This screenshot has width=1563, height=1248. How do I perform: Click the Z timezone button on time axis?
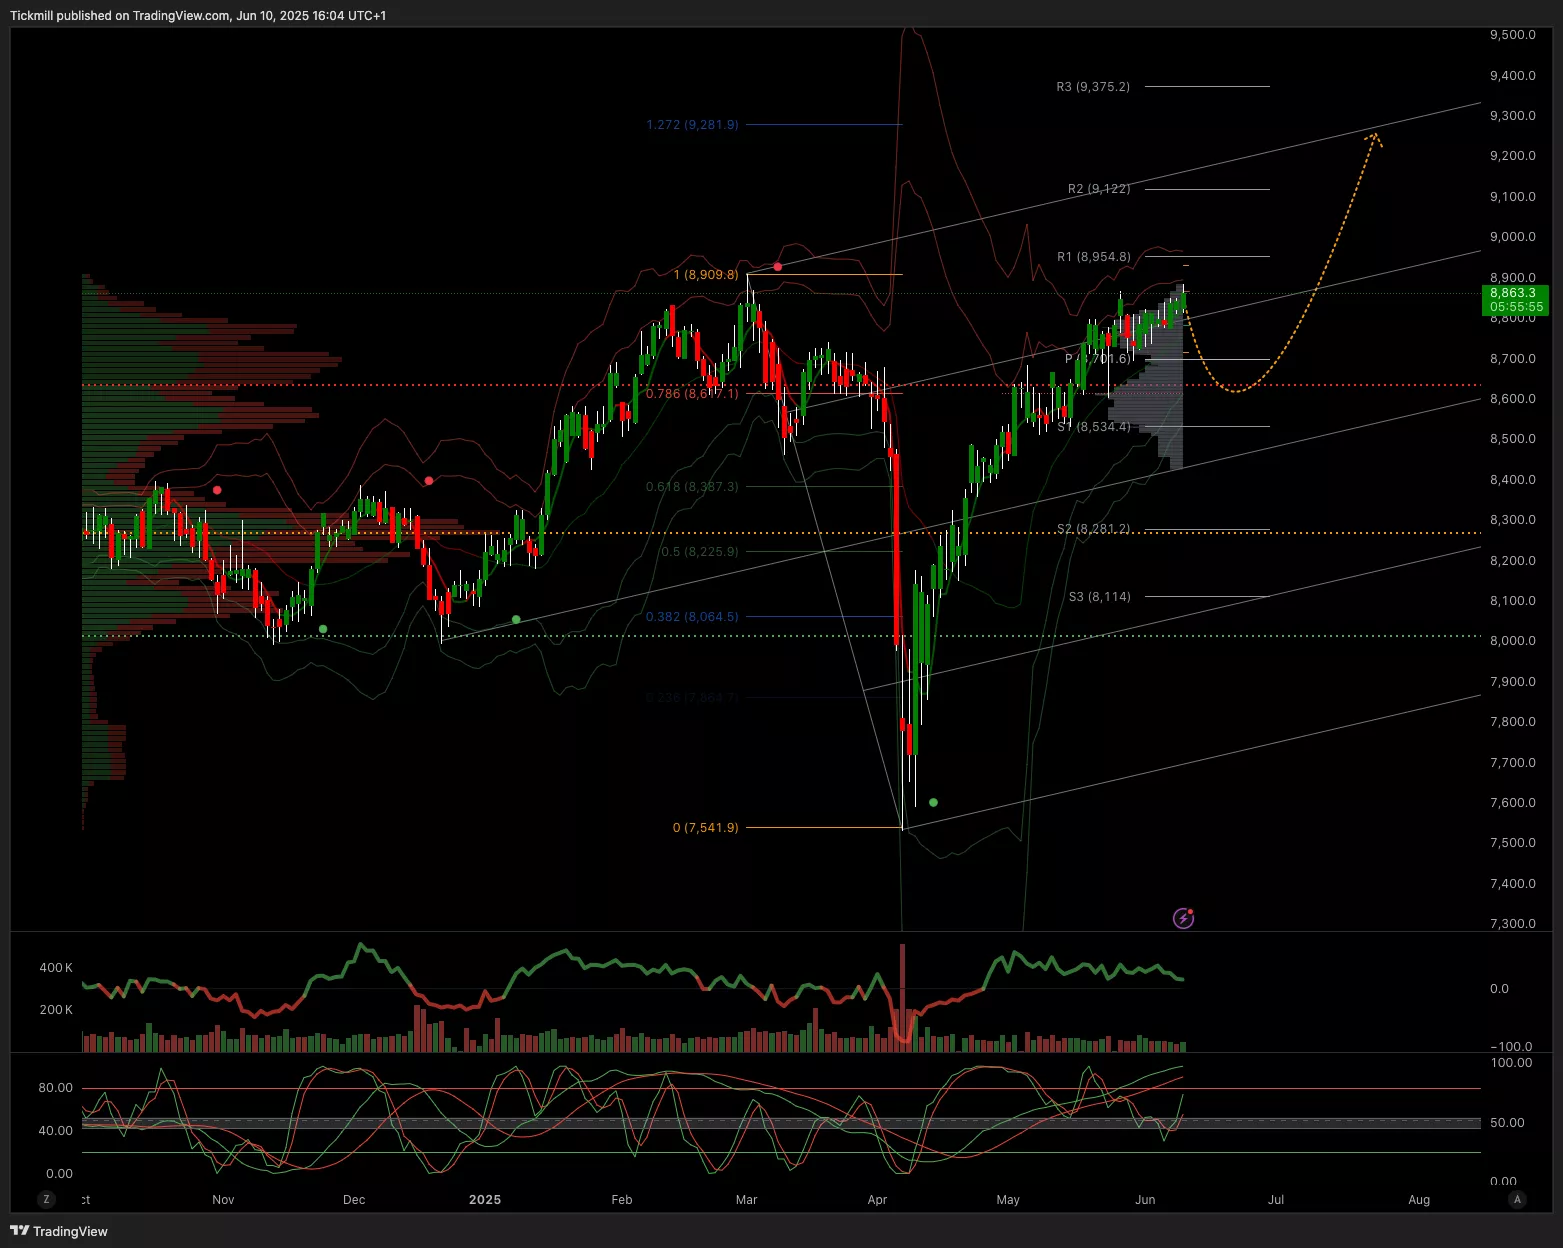46,1199
